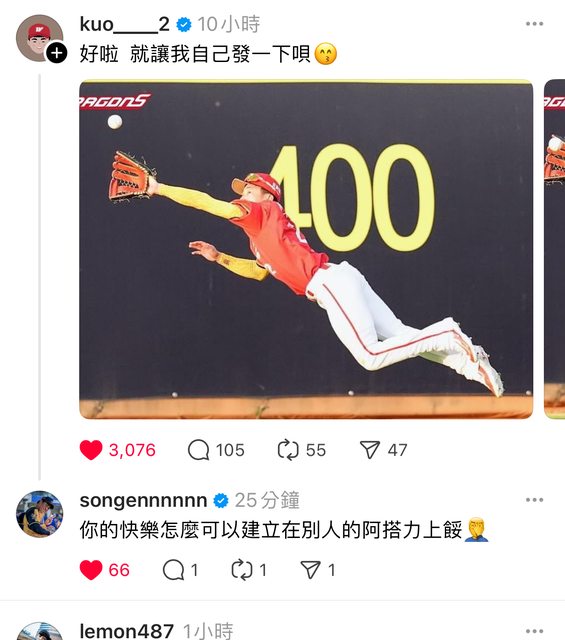
Task: Open comments on post with 105 replies
Action: 198,450
